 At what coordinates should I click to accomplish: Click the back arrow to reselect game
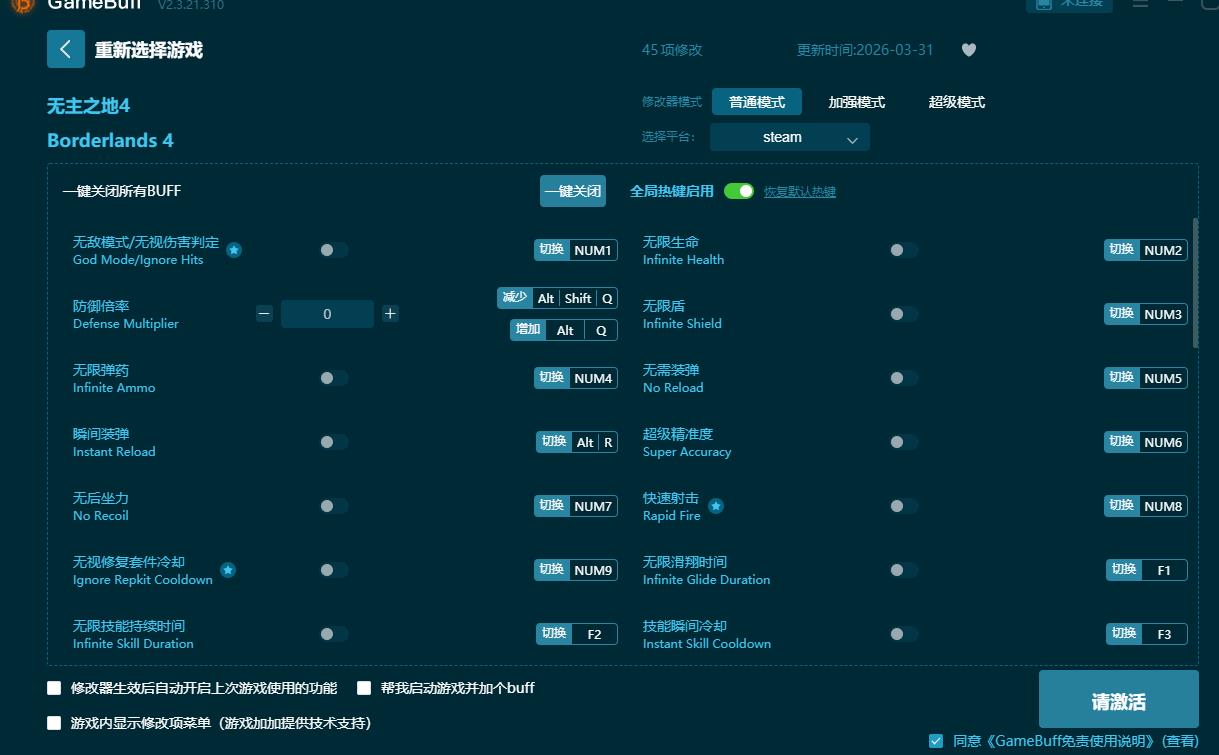point(65,49)
